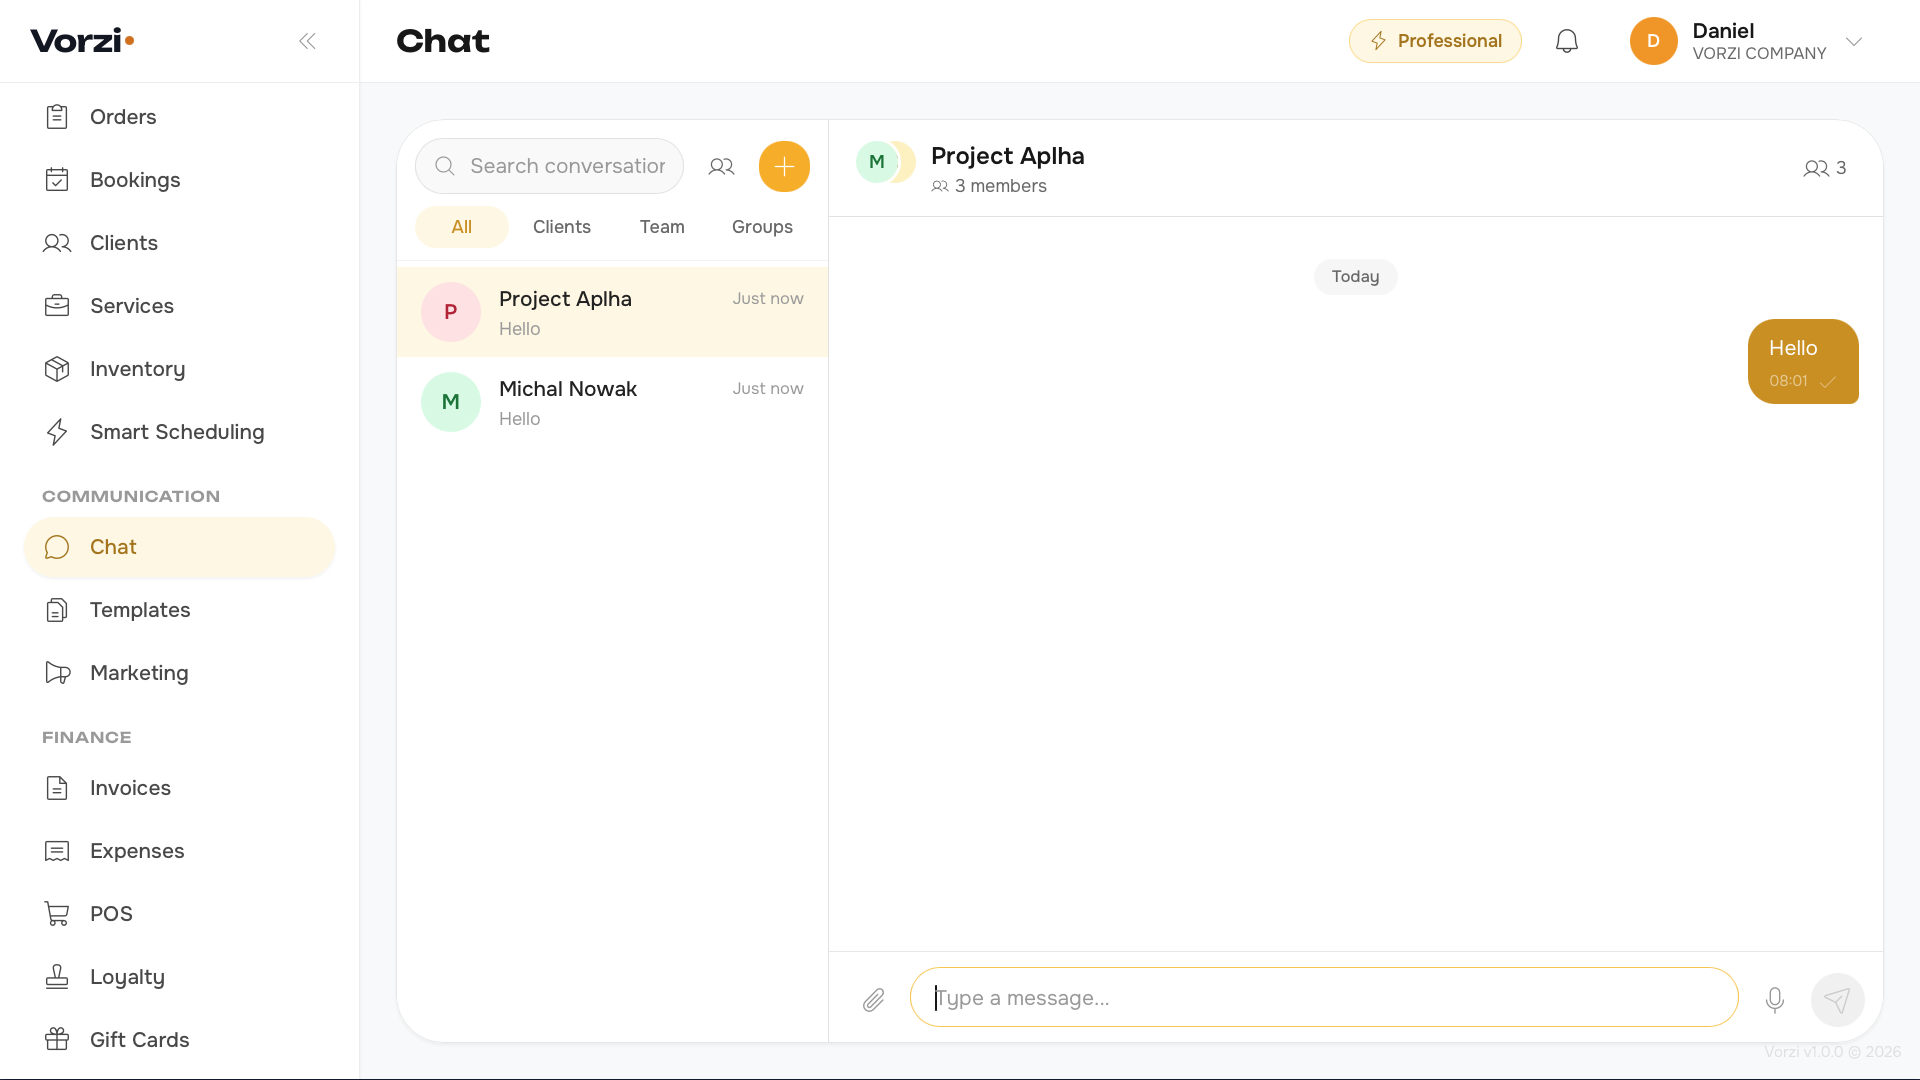The width and height of the screenshot is (1920, 1080).
Task: Switch to the Team conversations tab
Action: click(662, 227)
